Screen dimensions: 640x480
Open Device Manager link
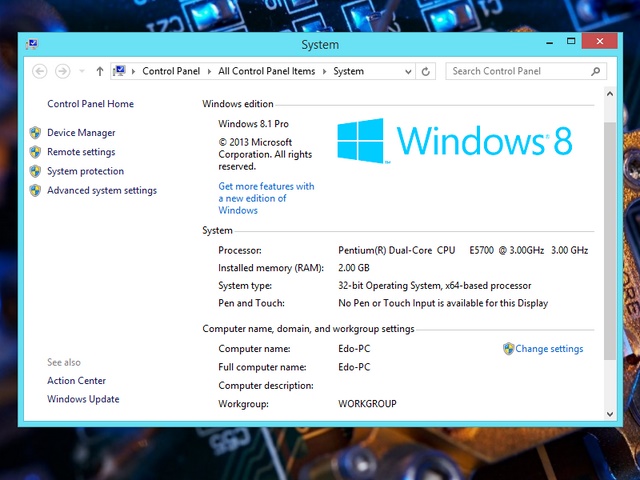(x=81, y=133)
